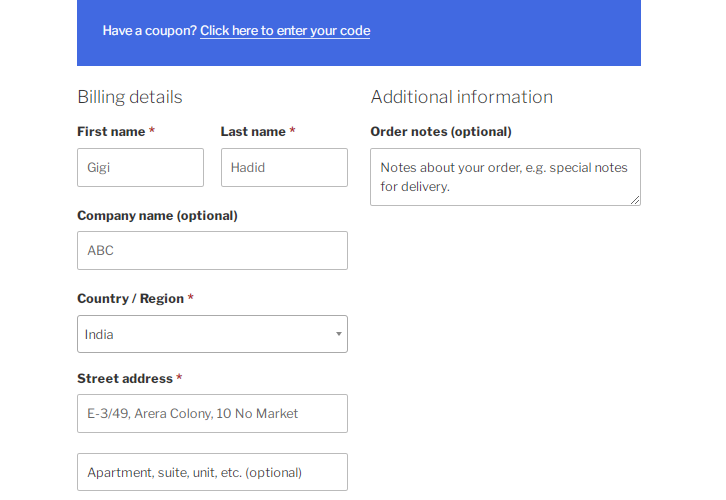Viewport: 726px width, 500px height.
Task: Click the 'Additional information' heading
Action: pyautogui.click(x=461, y=97)
